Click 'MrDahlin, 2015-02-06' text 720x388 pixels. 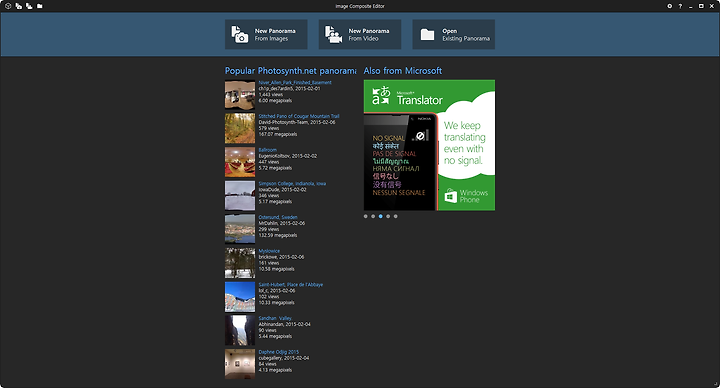point(281,223)
